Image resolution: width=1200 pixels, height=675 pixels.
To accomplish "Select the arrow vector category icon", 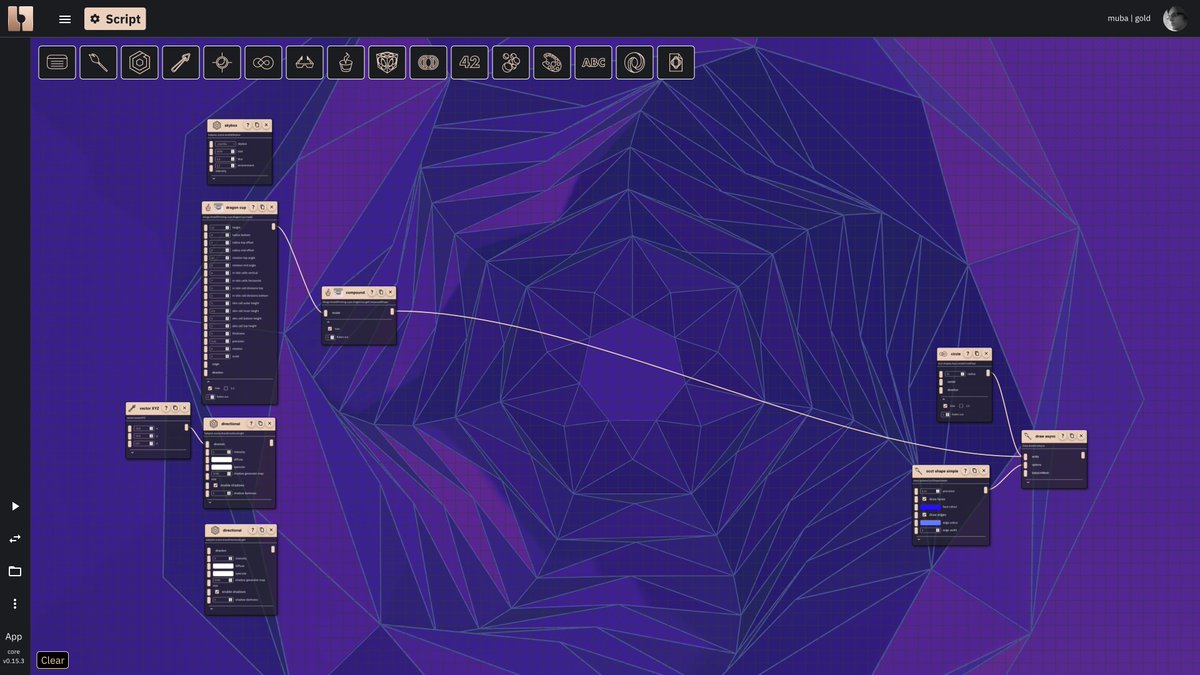I will click(181, 62).
